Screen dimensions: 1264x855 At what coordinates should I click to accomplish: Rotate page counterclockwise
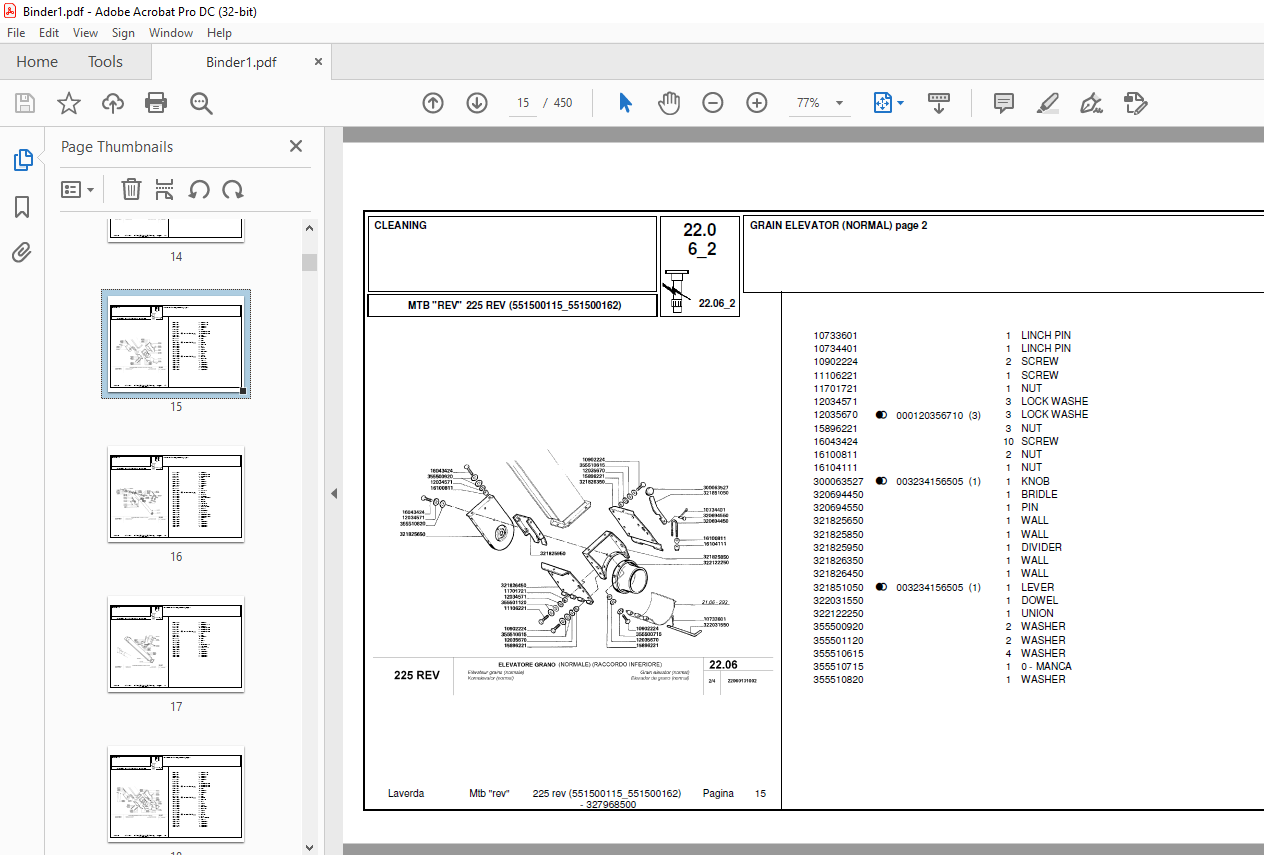(x=199, y=189)
